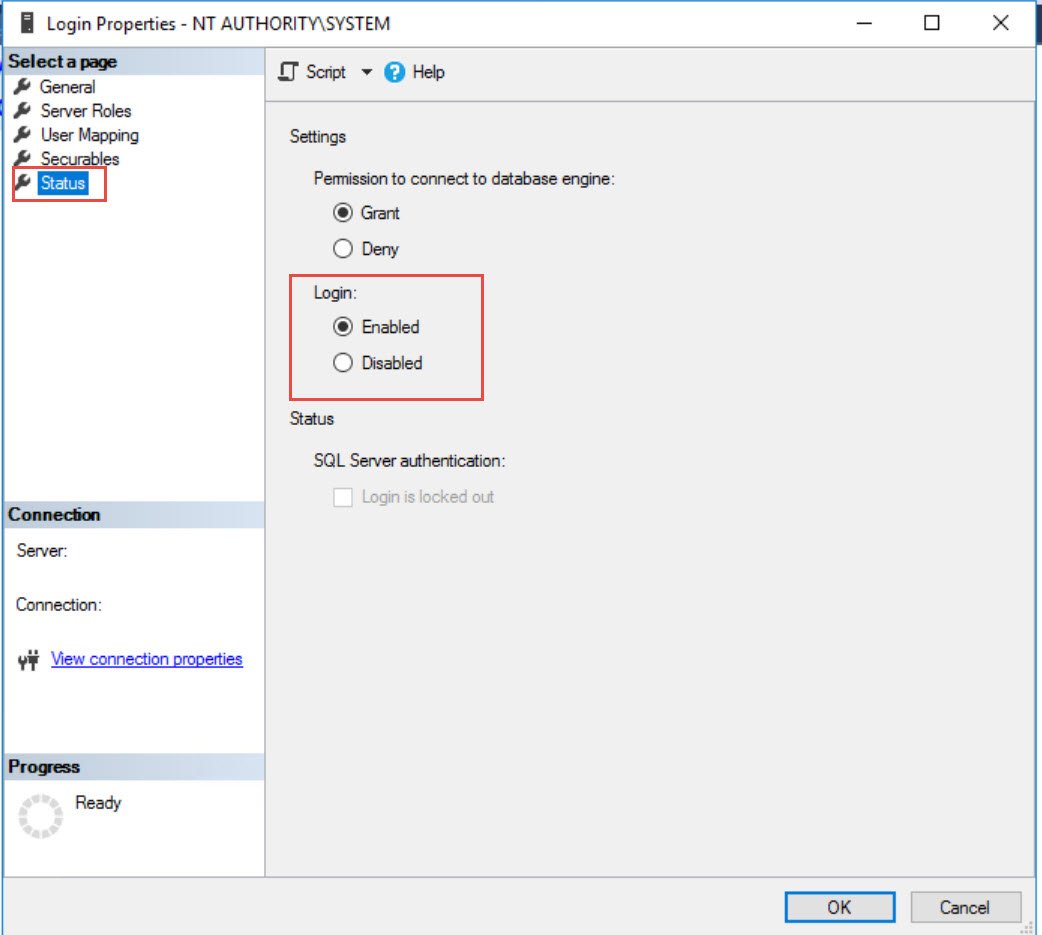Viewport: 1042px width, 935px height.
Task: Click the Ready progress spinner
Action: [x=41, y=815]
